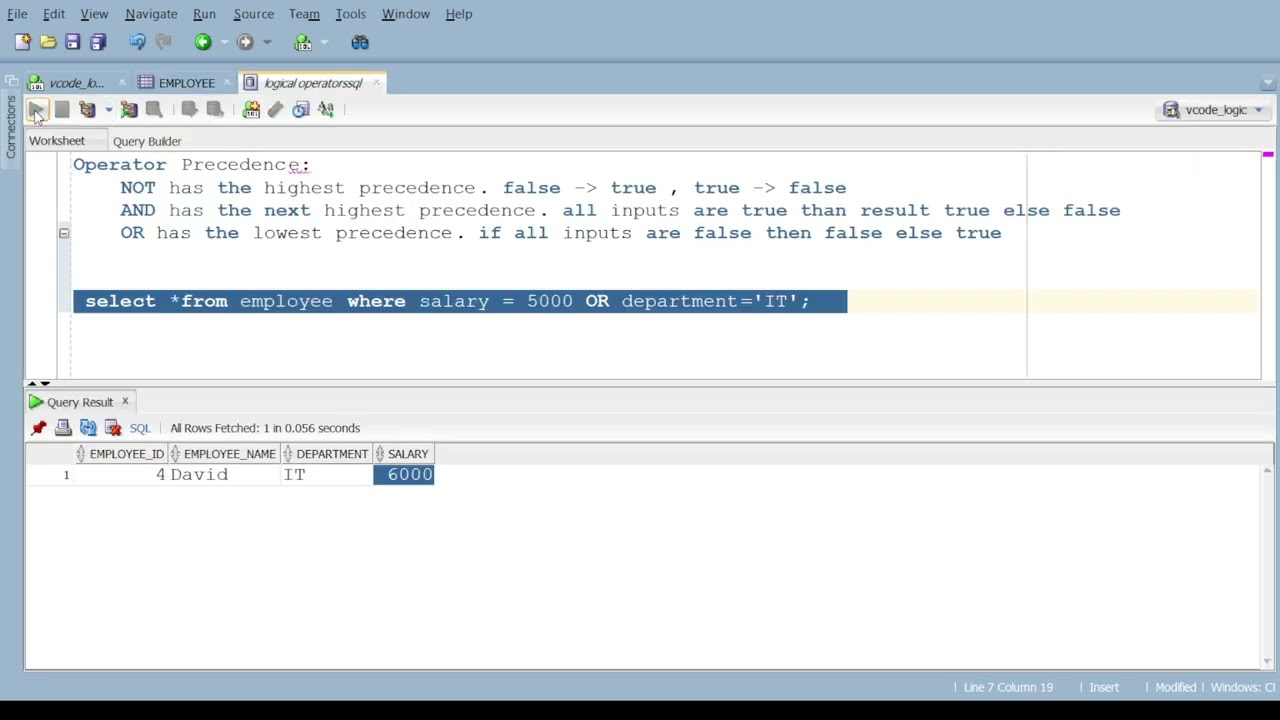This screenshot has height=720, width=1280.
Task: Open the Run menu
Action: (204, 14)
